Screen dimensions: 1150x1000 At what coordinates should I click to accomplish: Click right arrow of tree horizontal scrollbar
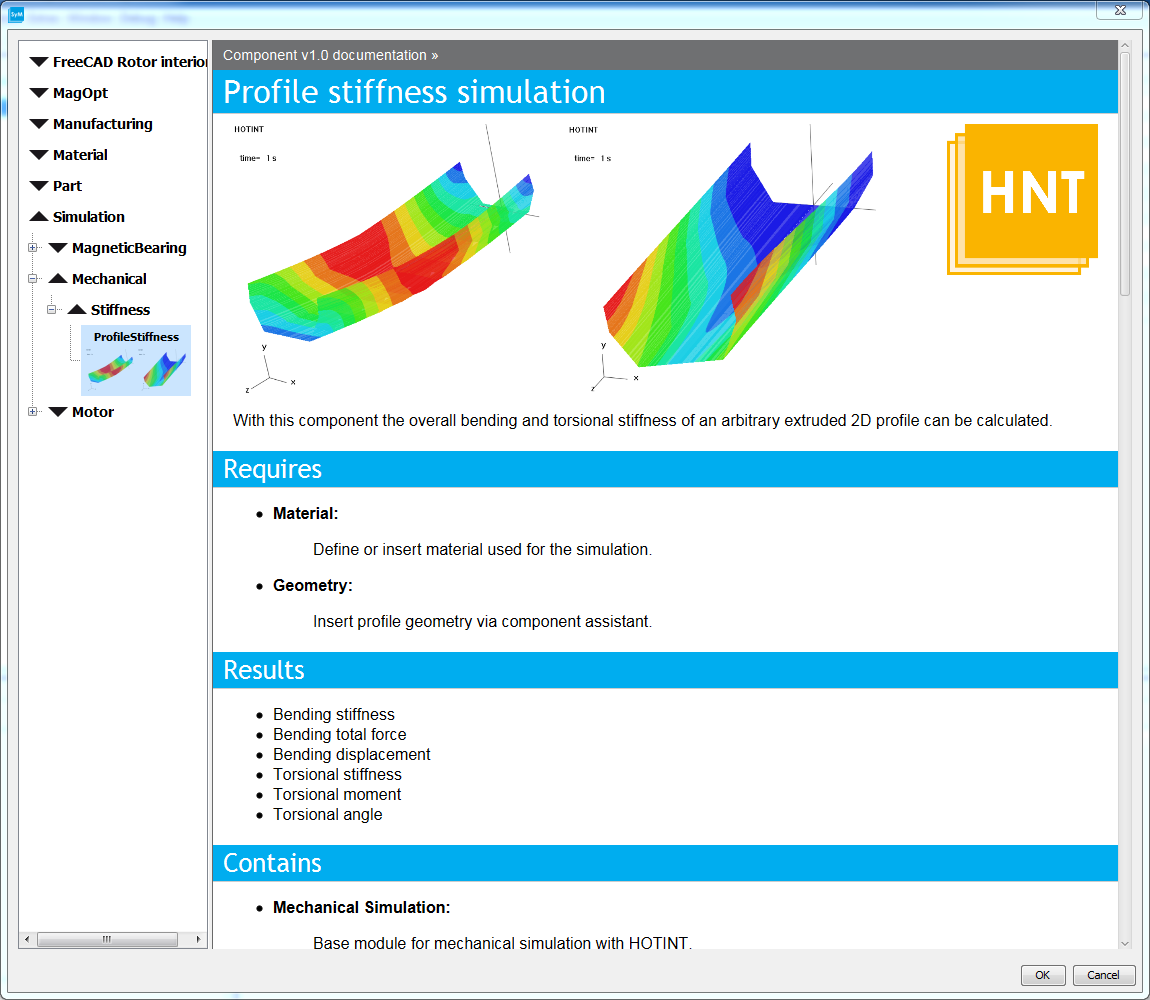[x=198, y=940]
